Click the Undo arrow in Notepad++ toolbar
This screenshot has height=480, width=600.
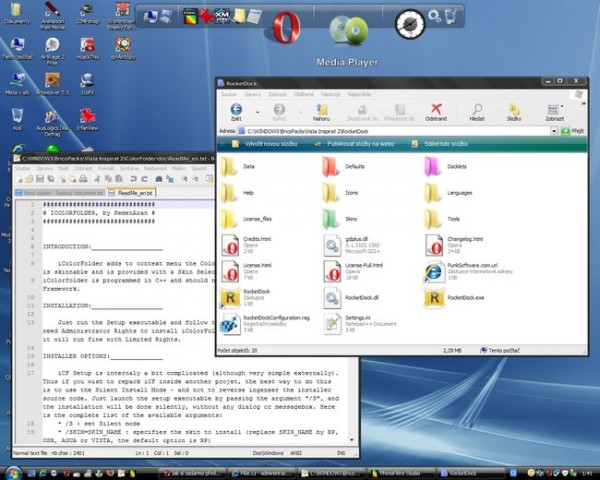tap(133, 179)
